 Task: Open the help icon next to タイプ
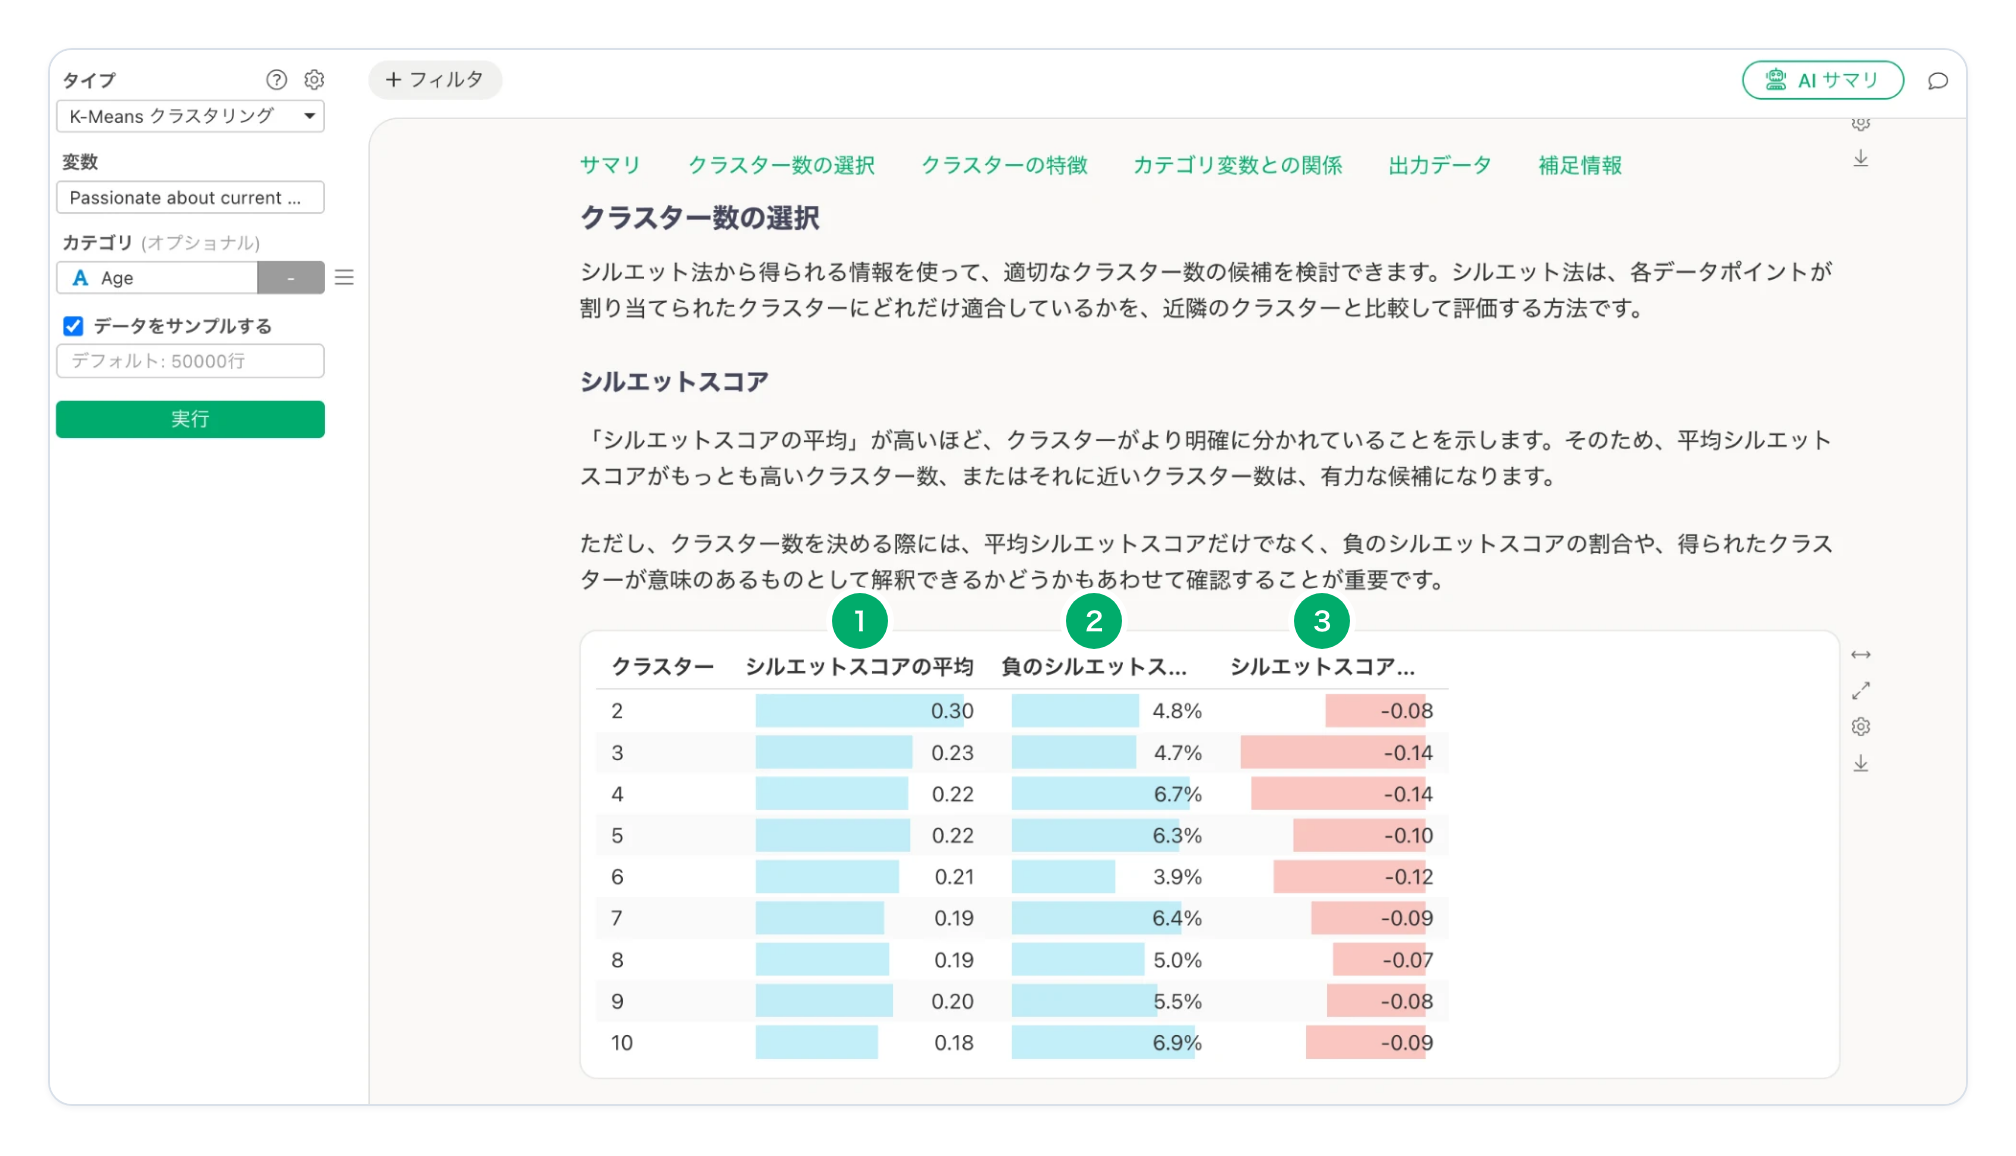[x=276, y=80]
